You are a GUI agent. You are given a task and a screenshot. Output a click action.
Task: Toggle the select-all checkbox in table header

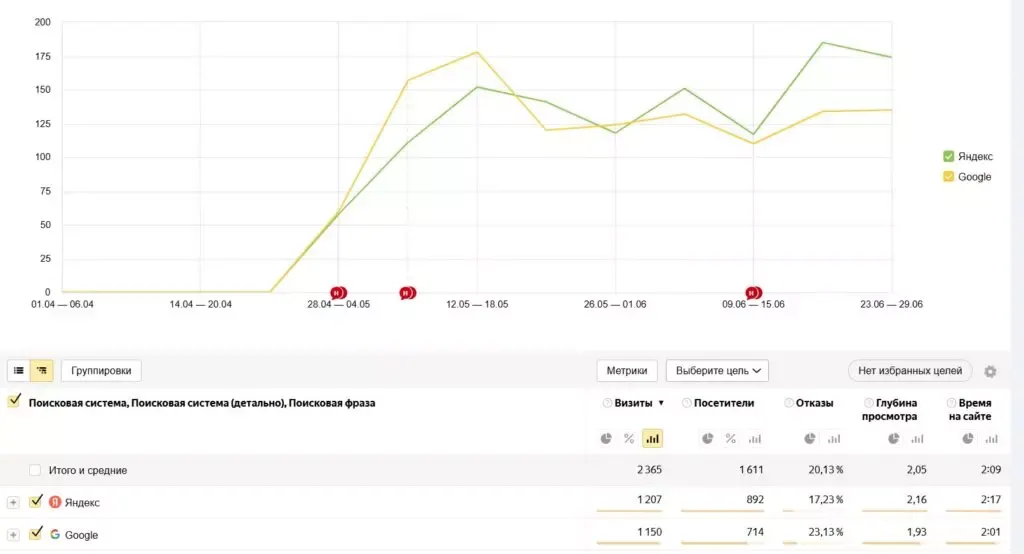click(x=14, y=401)
